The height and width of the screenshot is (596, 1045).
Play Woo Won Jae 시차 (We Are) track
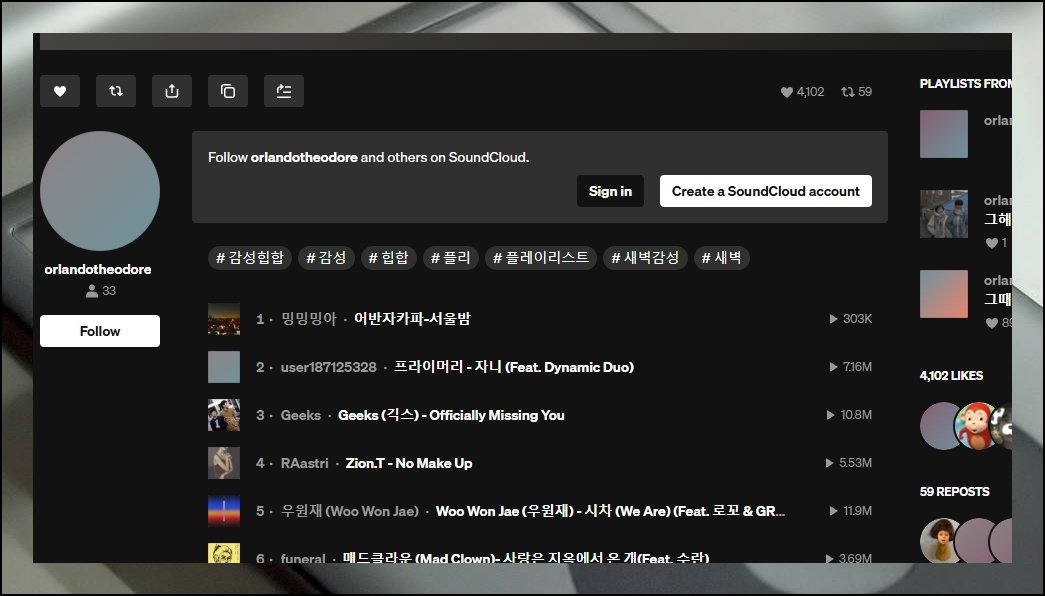pos(610,511)
